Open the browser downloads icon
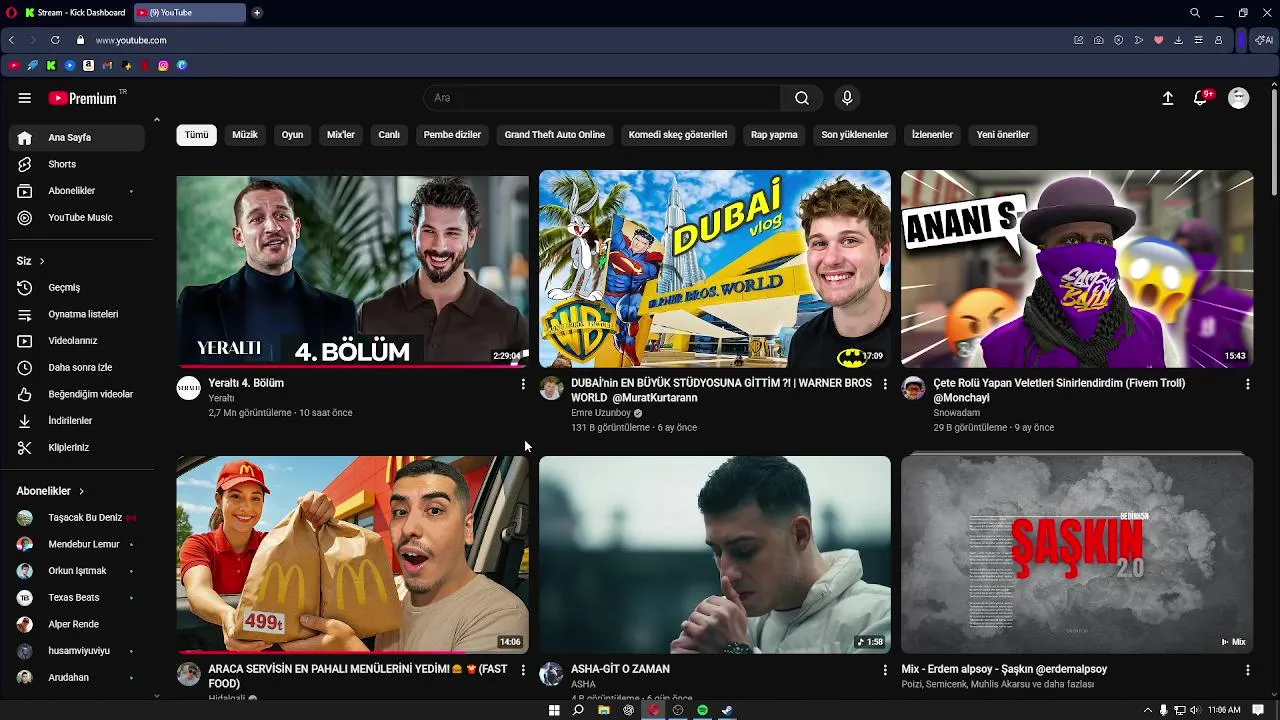The image size is (1280, 720). coord(1179,40)
